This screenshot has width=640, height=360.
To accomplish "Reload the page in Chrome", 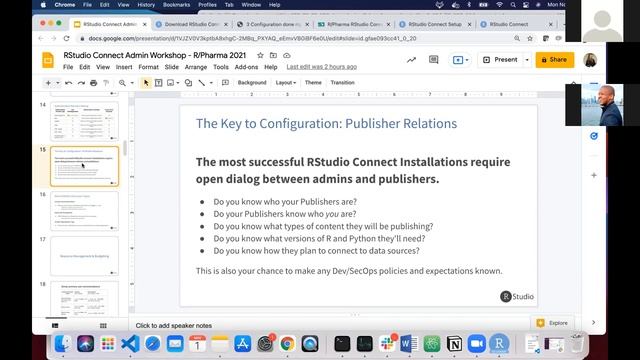I will (x=67, y=38).
